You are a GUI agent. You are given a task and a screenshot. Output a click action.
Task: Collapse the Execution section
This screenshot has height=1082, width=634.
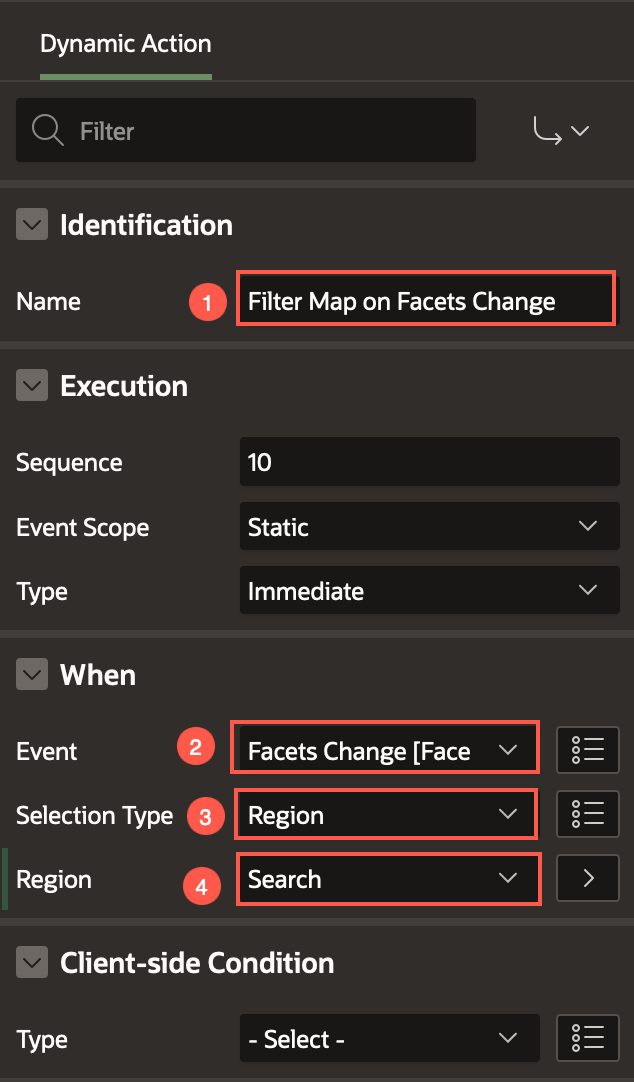(32, 385)
